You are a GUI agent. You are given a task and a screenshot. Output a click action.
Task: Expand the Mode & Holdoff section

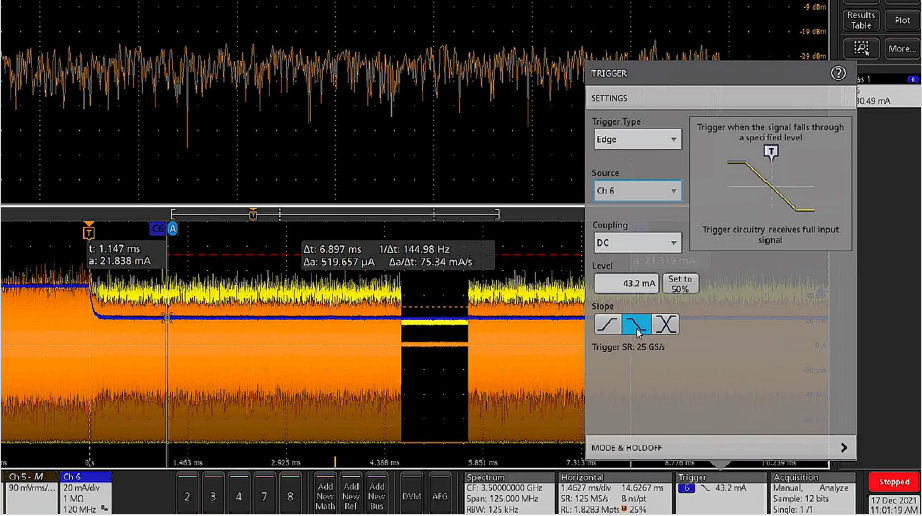coord(718,448)
